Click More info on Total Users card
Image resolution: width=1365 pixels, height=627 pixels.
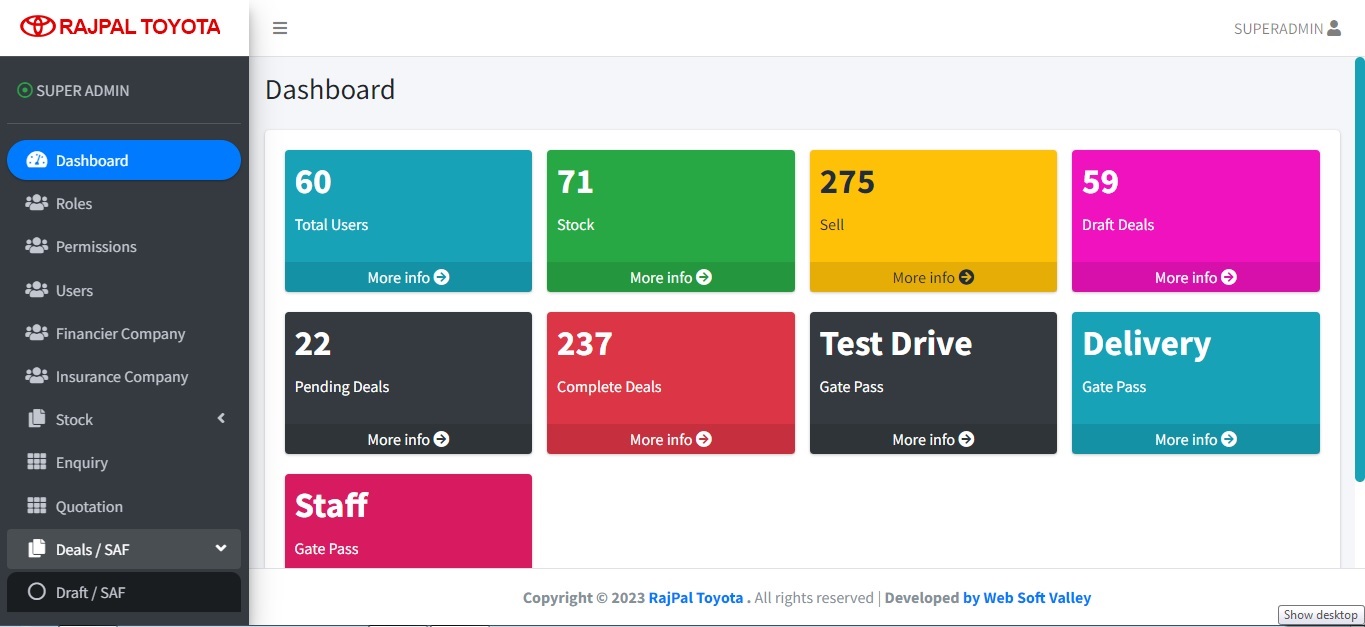pos(408,277)
